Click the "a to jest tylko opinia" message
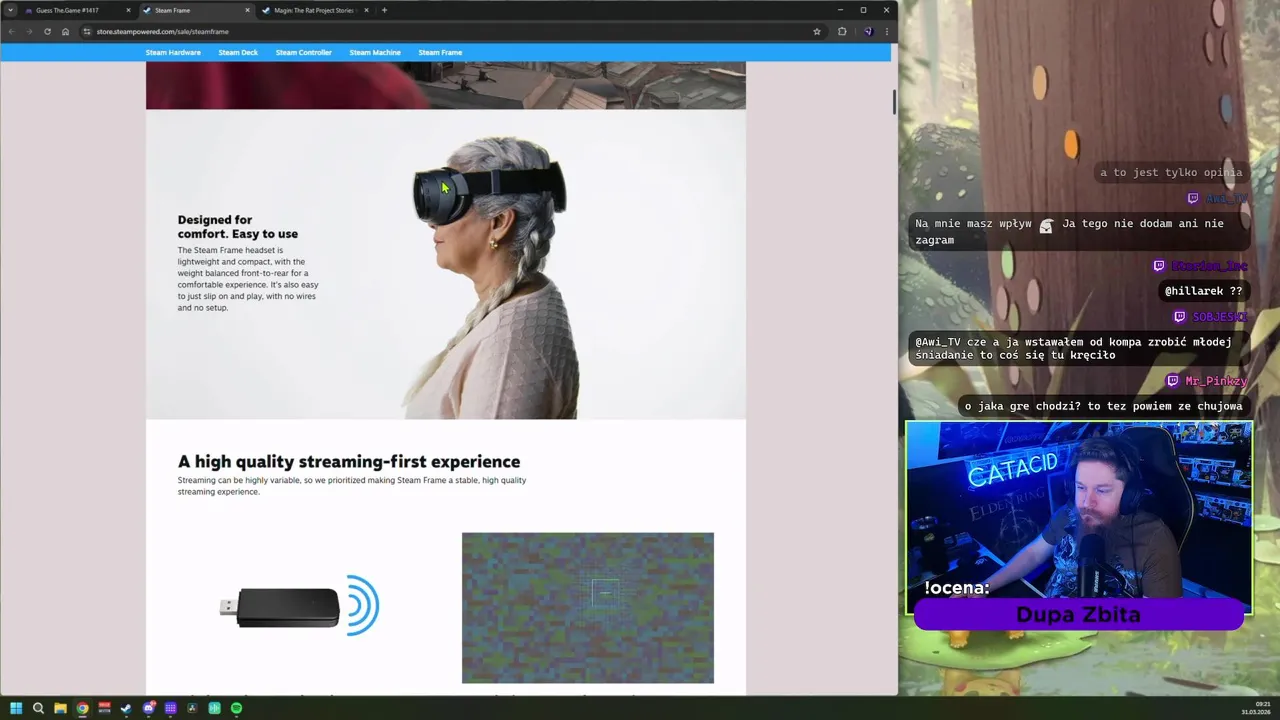 (x=1171, y=172)
